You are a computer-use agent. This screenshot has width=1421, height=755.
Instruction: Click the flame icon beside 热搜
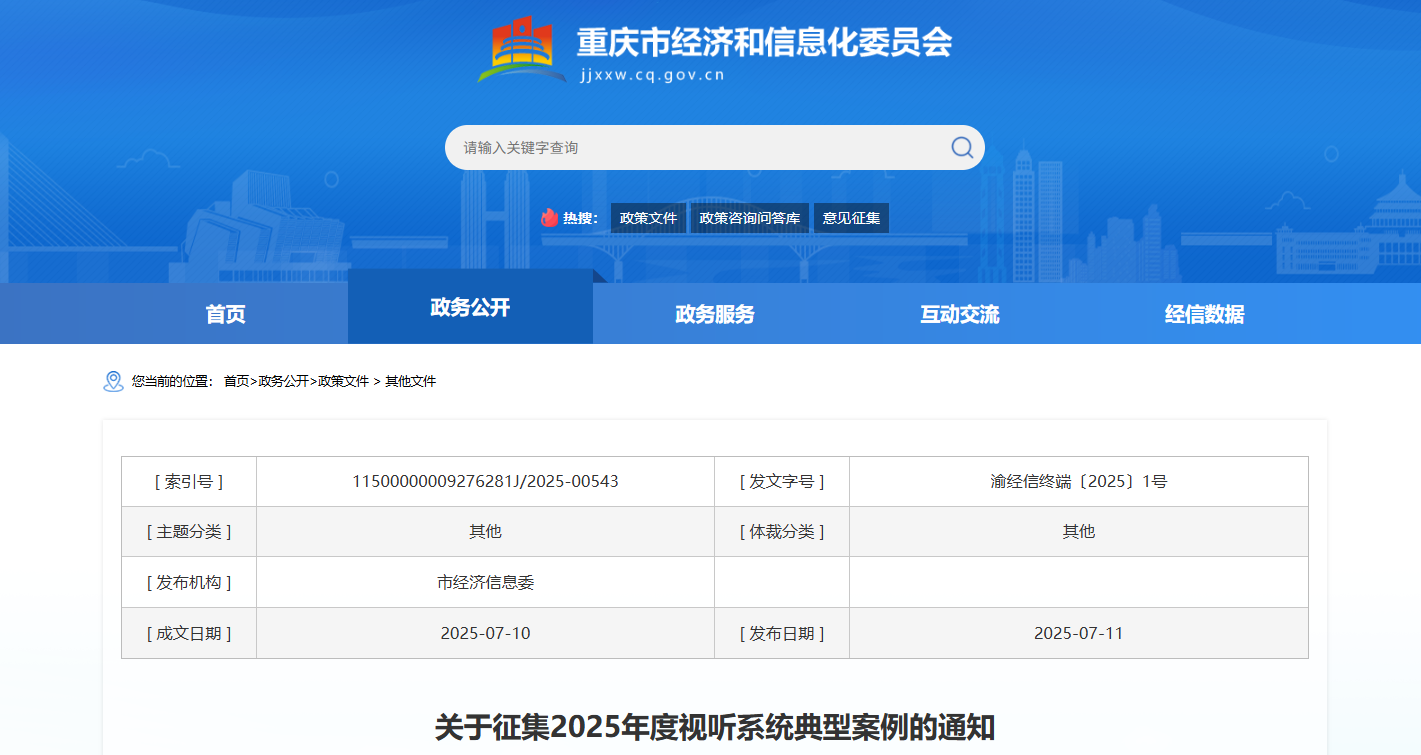(x=549, y=218)
